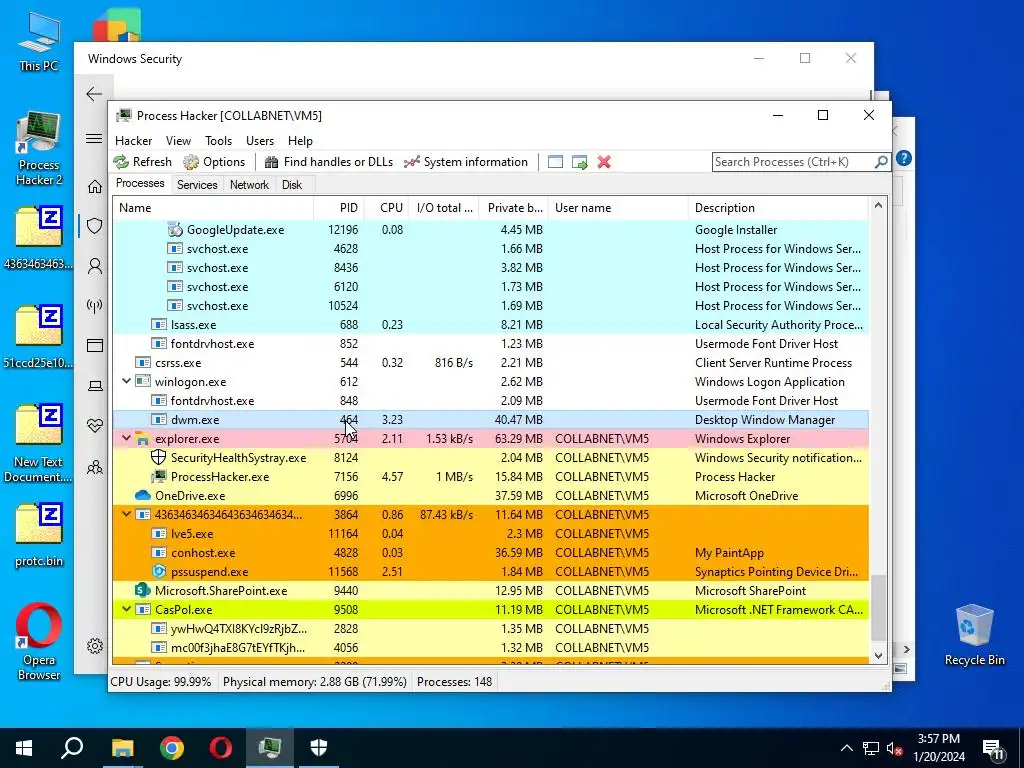Screen dimensions: 1024x768
Task: Open the hamburger menu in Windows Security
Action: pos(94,138)
